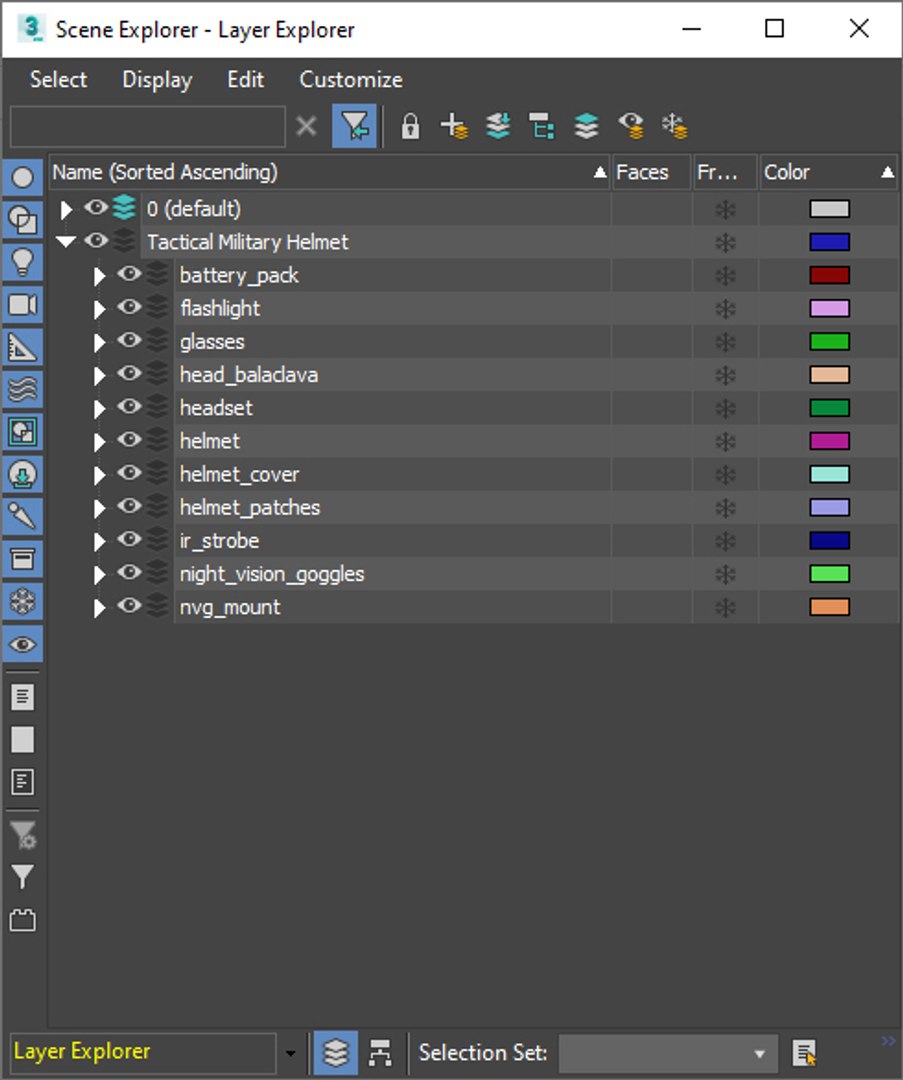Click the Hide All Layers toolbar icon
Viewport: 903px width, 1080px height.
pyautogui.click(x=630, y=127)
